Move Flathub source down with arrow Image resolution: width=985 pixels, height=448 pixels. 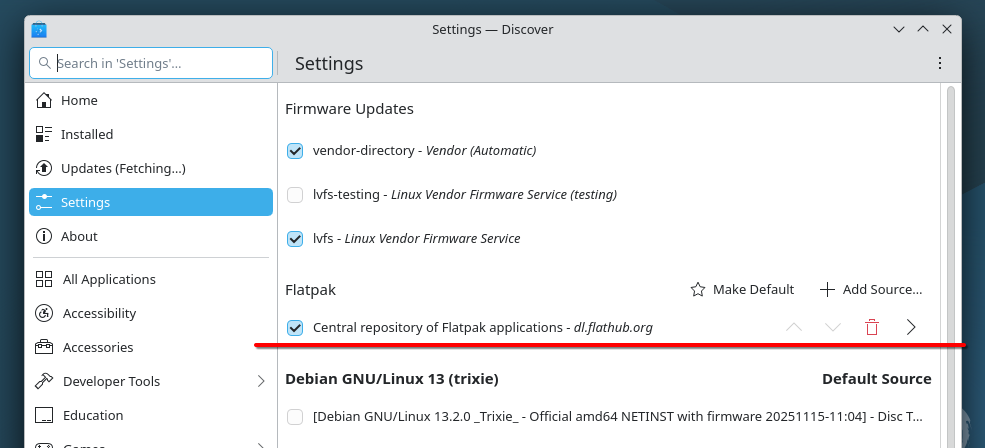coord(833,327)
